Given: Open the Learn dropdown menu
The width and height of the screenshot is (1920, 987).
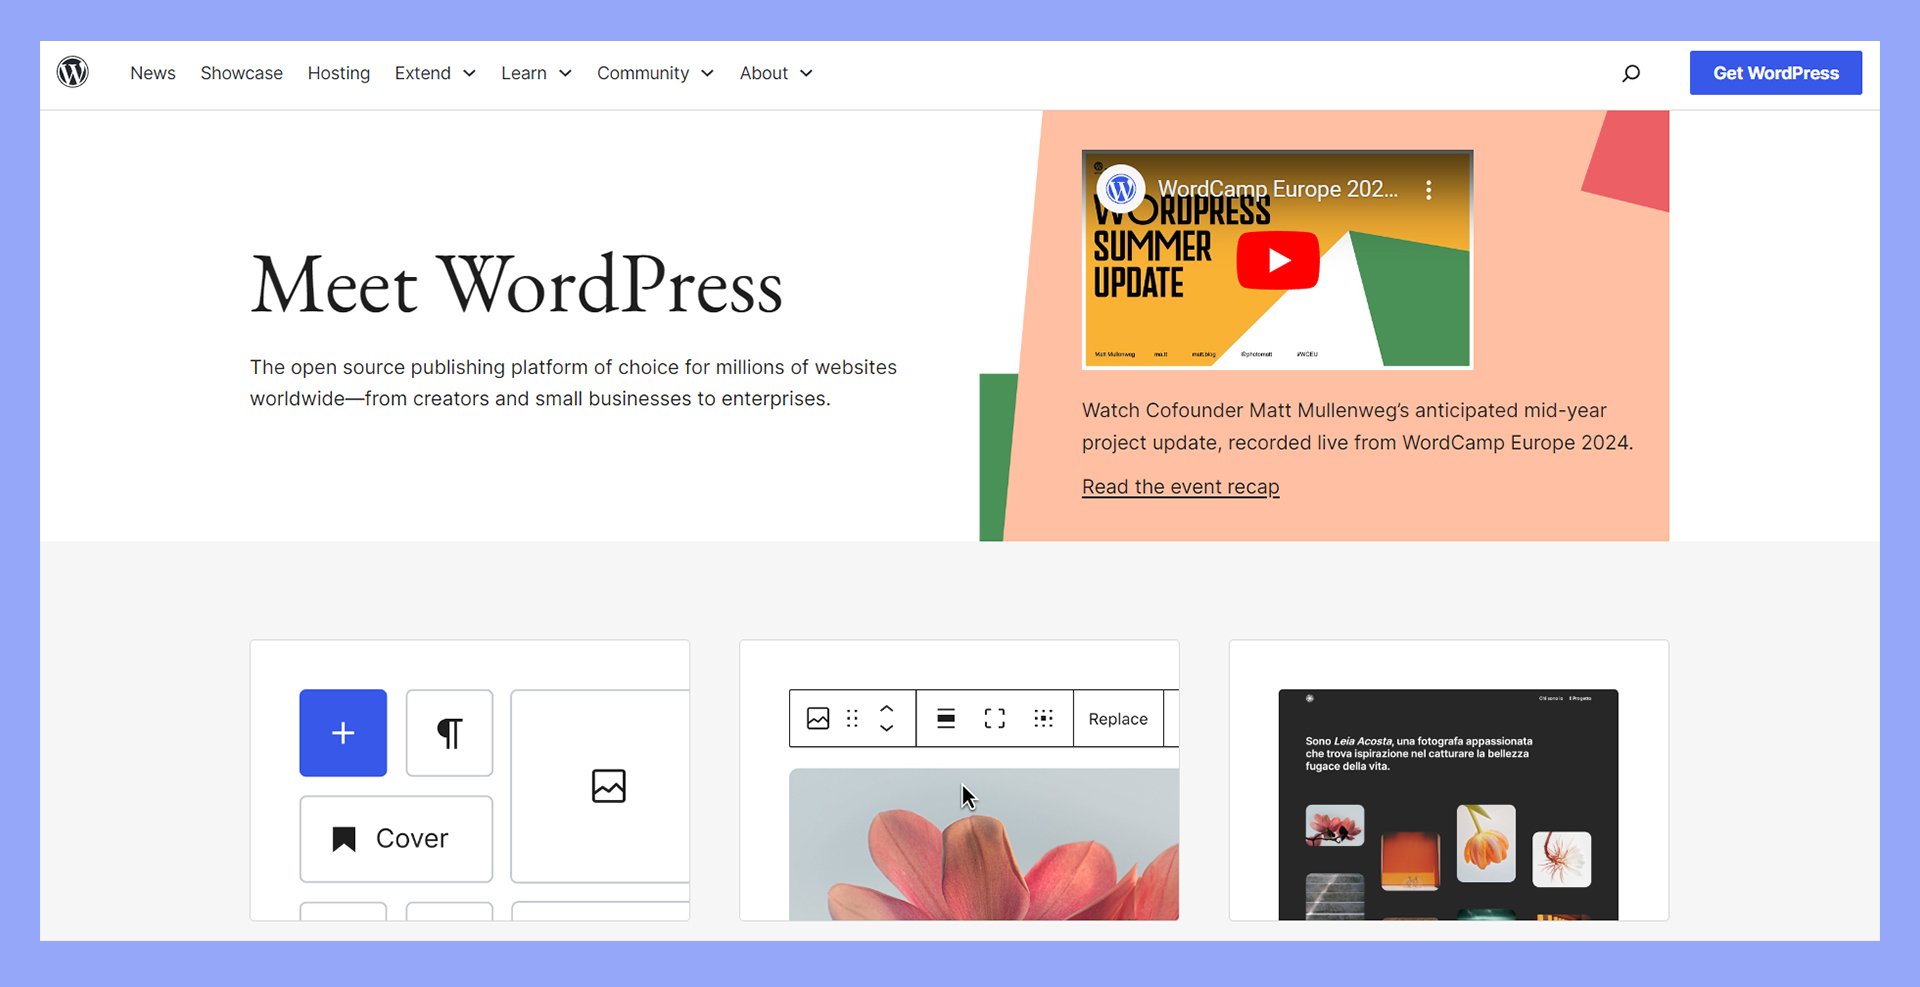Looking at the screenshot, I should click(536, 73).
